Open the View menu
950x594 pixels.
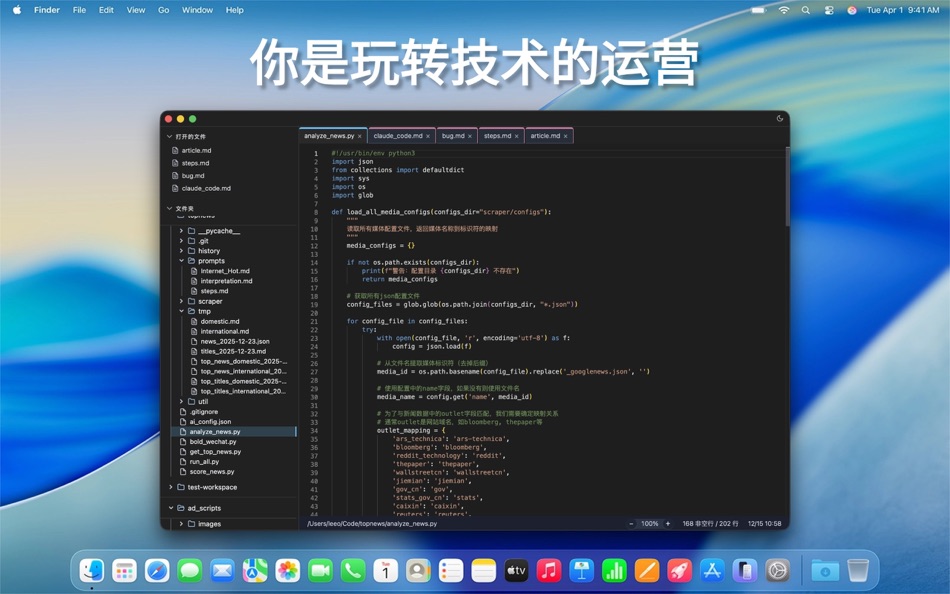point(136,10)
